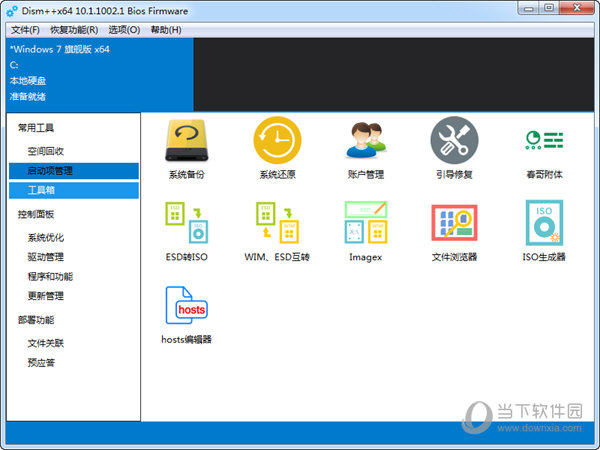
Task: Open the 系统备份 system backup tool
Action: tap(187, 148)
